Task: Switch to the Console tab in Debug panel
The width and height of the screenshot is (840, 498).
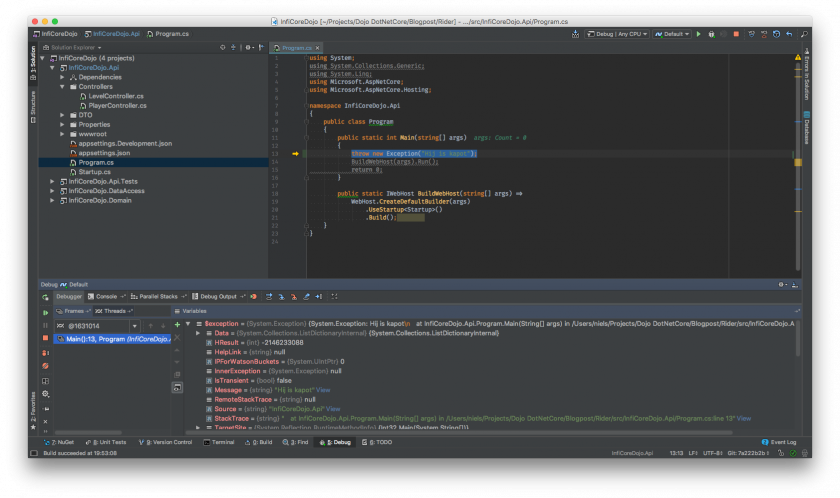Action: point(106,297)
